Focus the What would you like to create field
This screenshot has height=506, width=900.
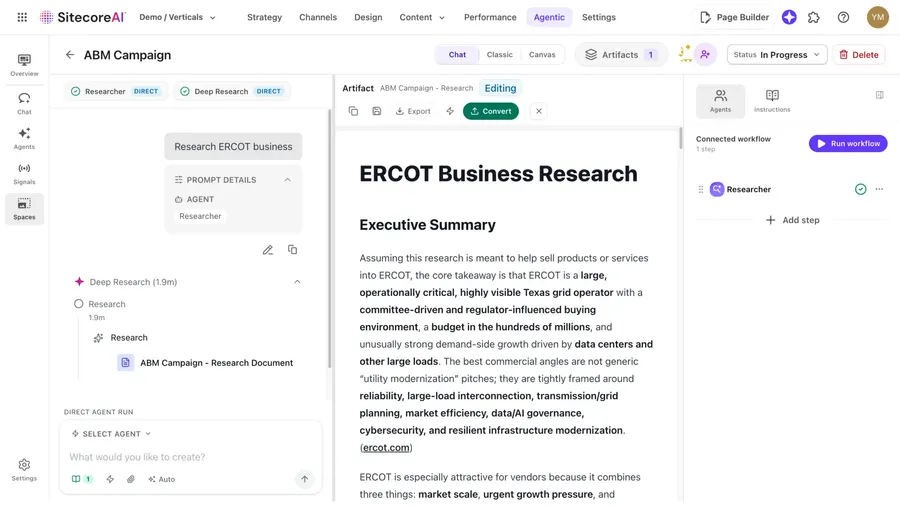click(190, 457)
